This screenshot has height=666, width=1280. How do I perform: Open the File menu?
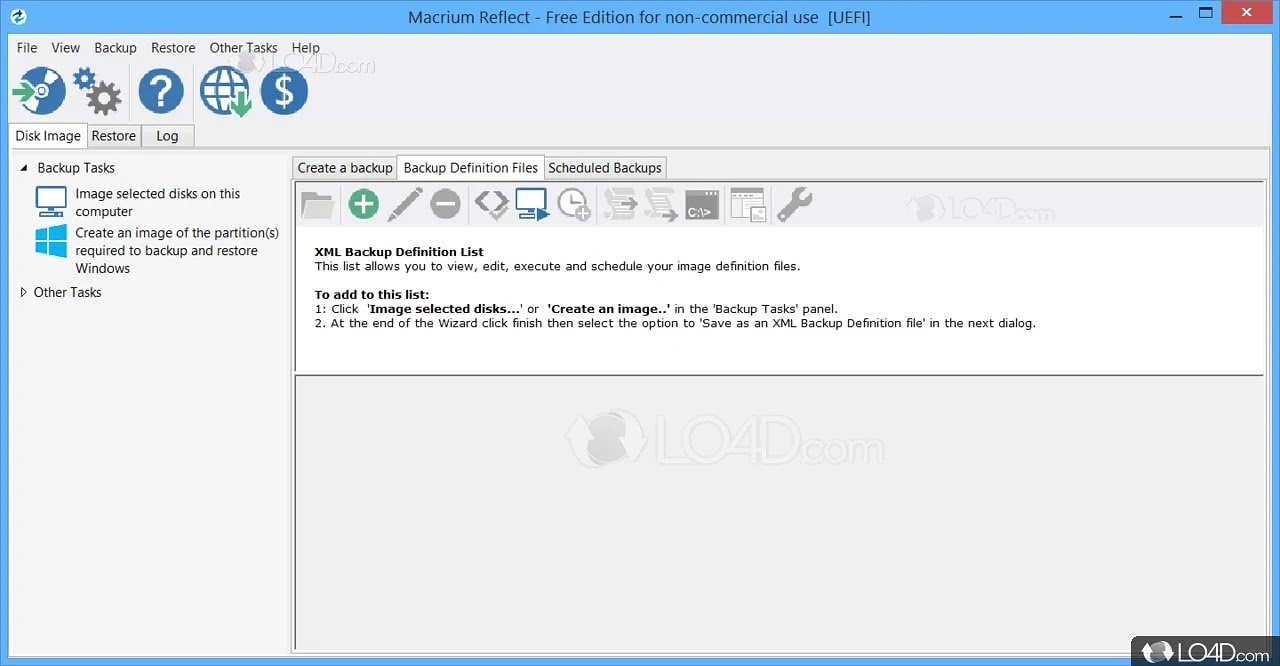click(x=27, y=47)
